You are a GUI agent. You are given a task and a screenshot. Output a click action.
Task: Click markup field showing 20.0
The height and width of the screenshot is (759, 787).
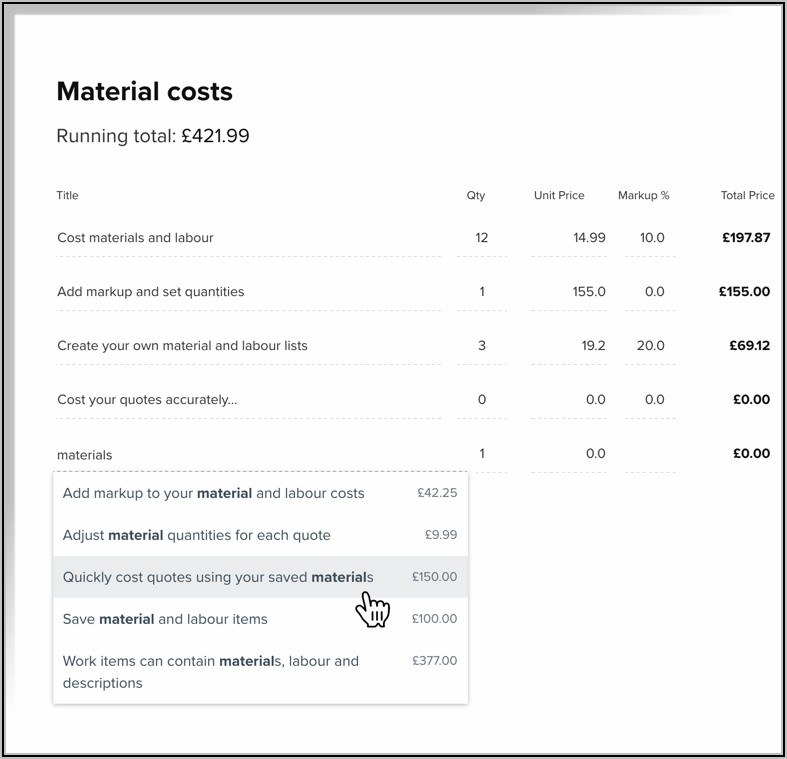click(650, 346)
